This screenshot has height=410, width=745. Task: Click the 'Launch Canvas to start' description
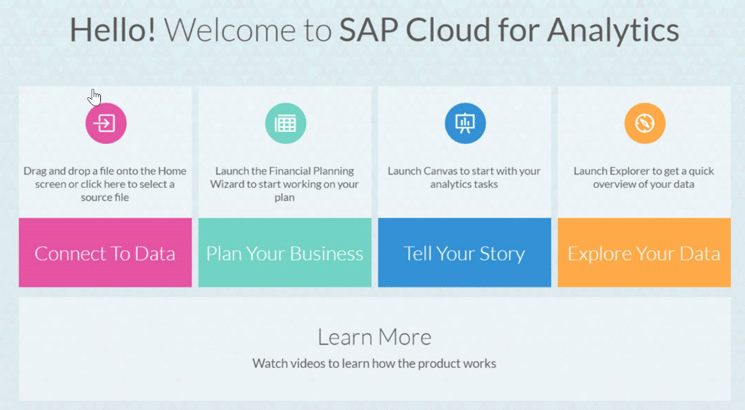click(464, 177)
